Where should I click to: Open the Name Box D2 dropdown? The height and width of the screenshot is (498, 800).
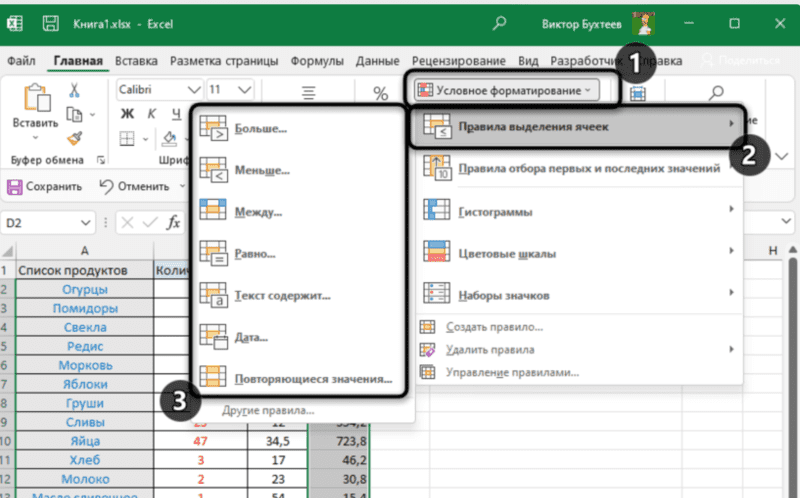(x=98, y=223)
